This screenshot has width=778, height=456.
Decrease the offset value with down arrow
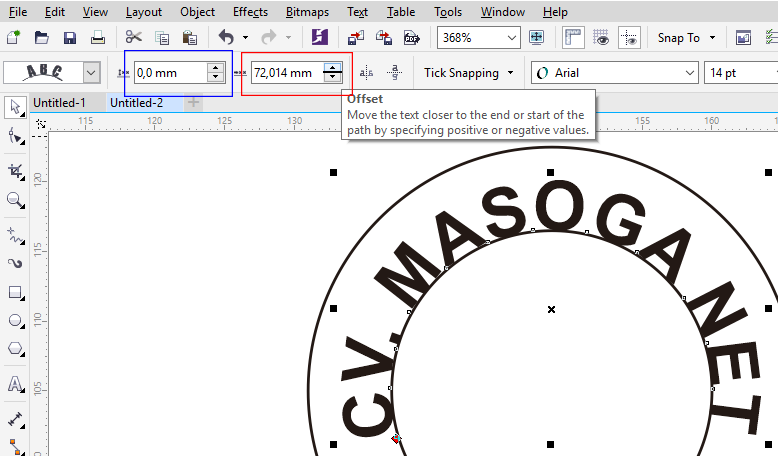(332, 78)
